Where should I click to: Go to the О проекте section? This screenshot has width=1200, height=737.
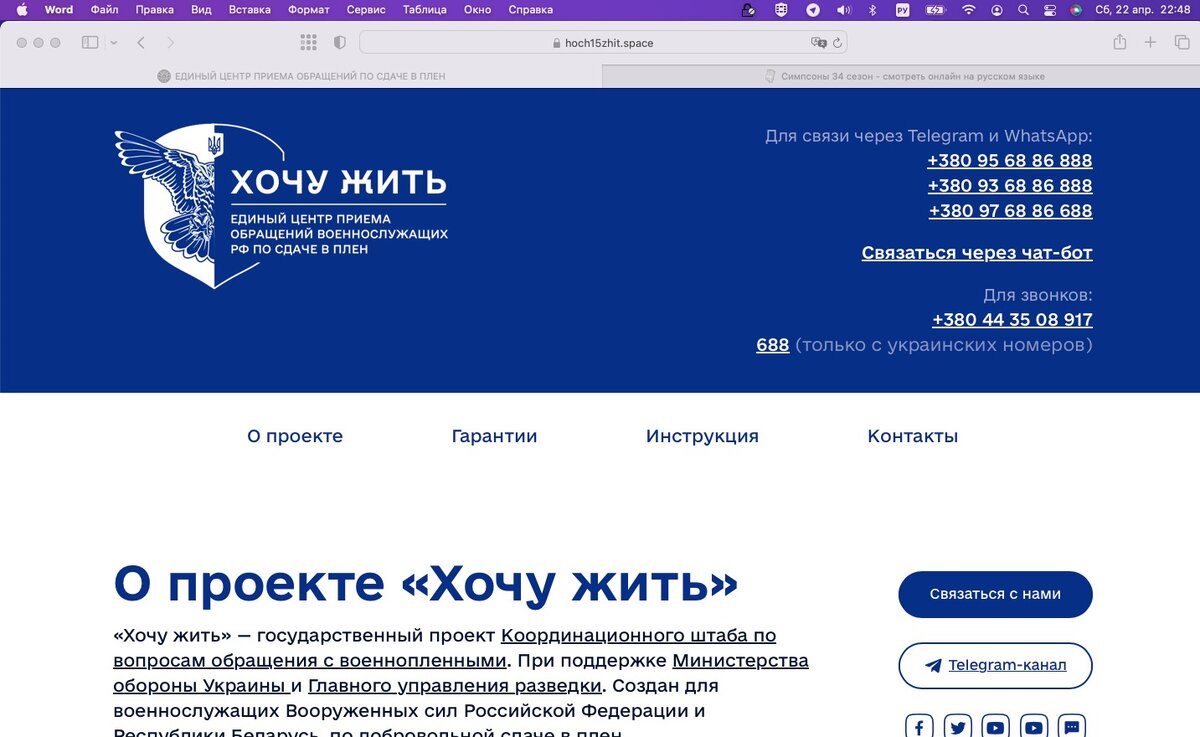pos(295,436)
